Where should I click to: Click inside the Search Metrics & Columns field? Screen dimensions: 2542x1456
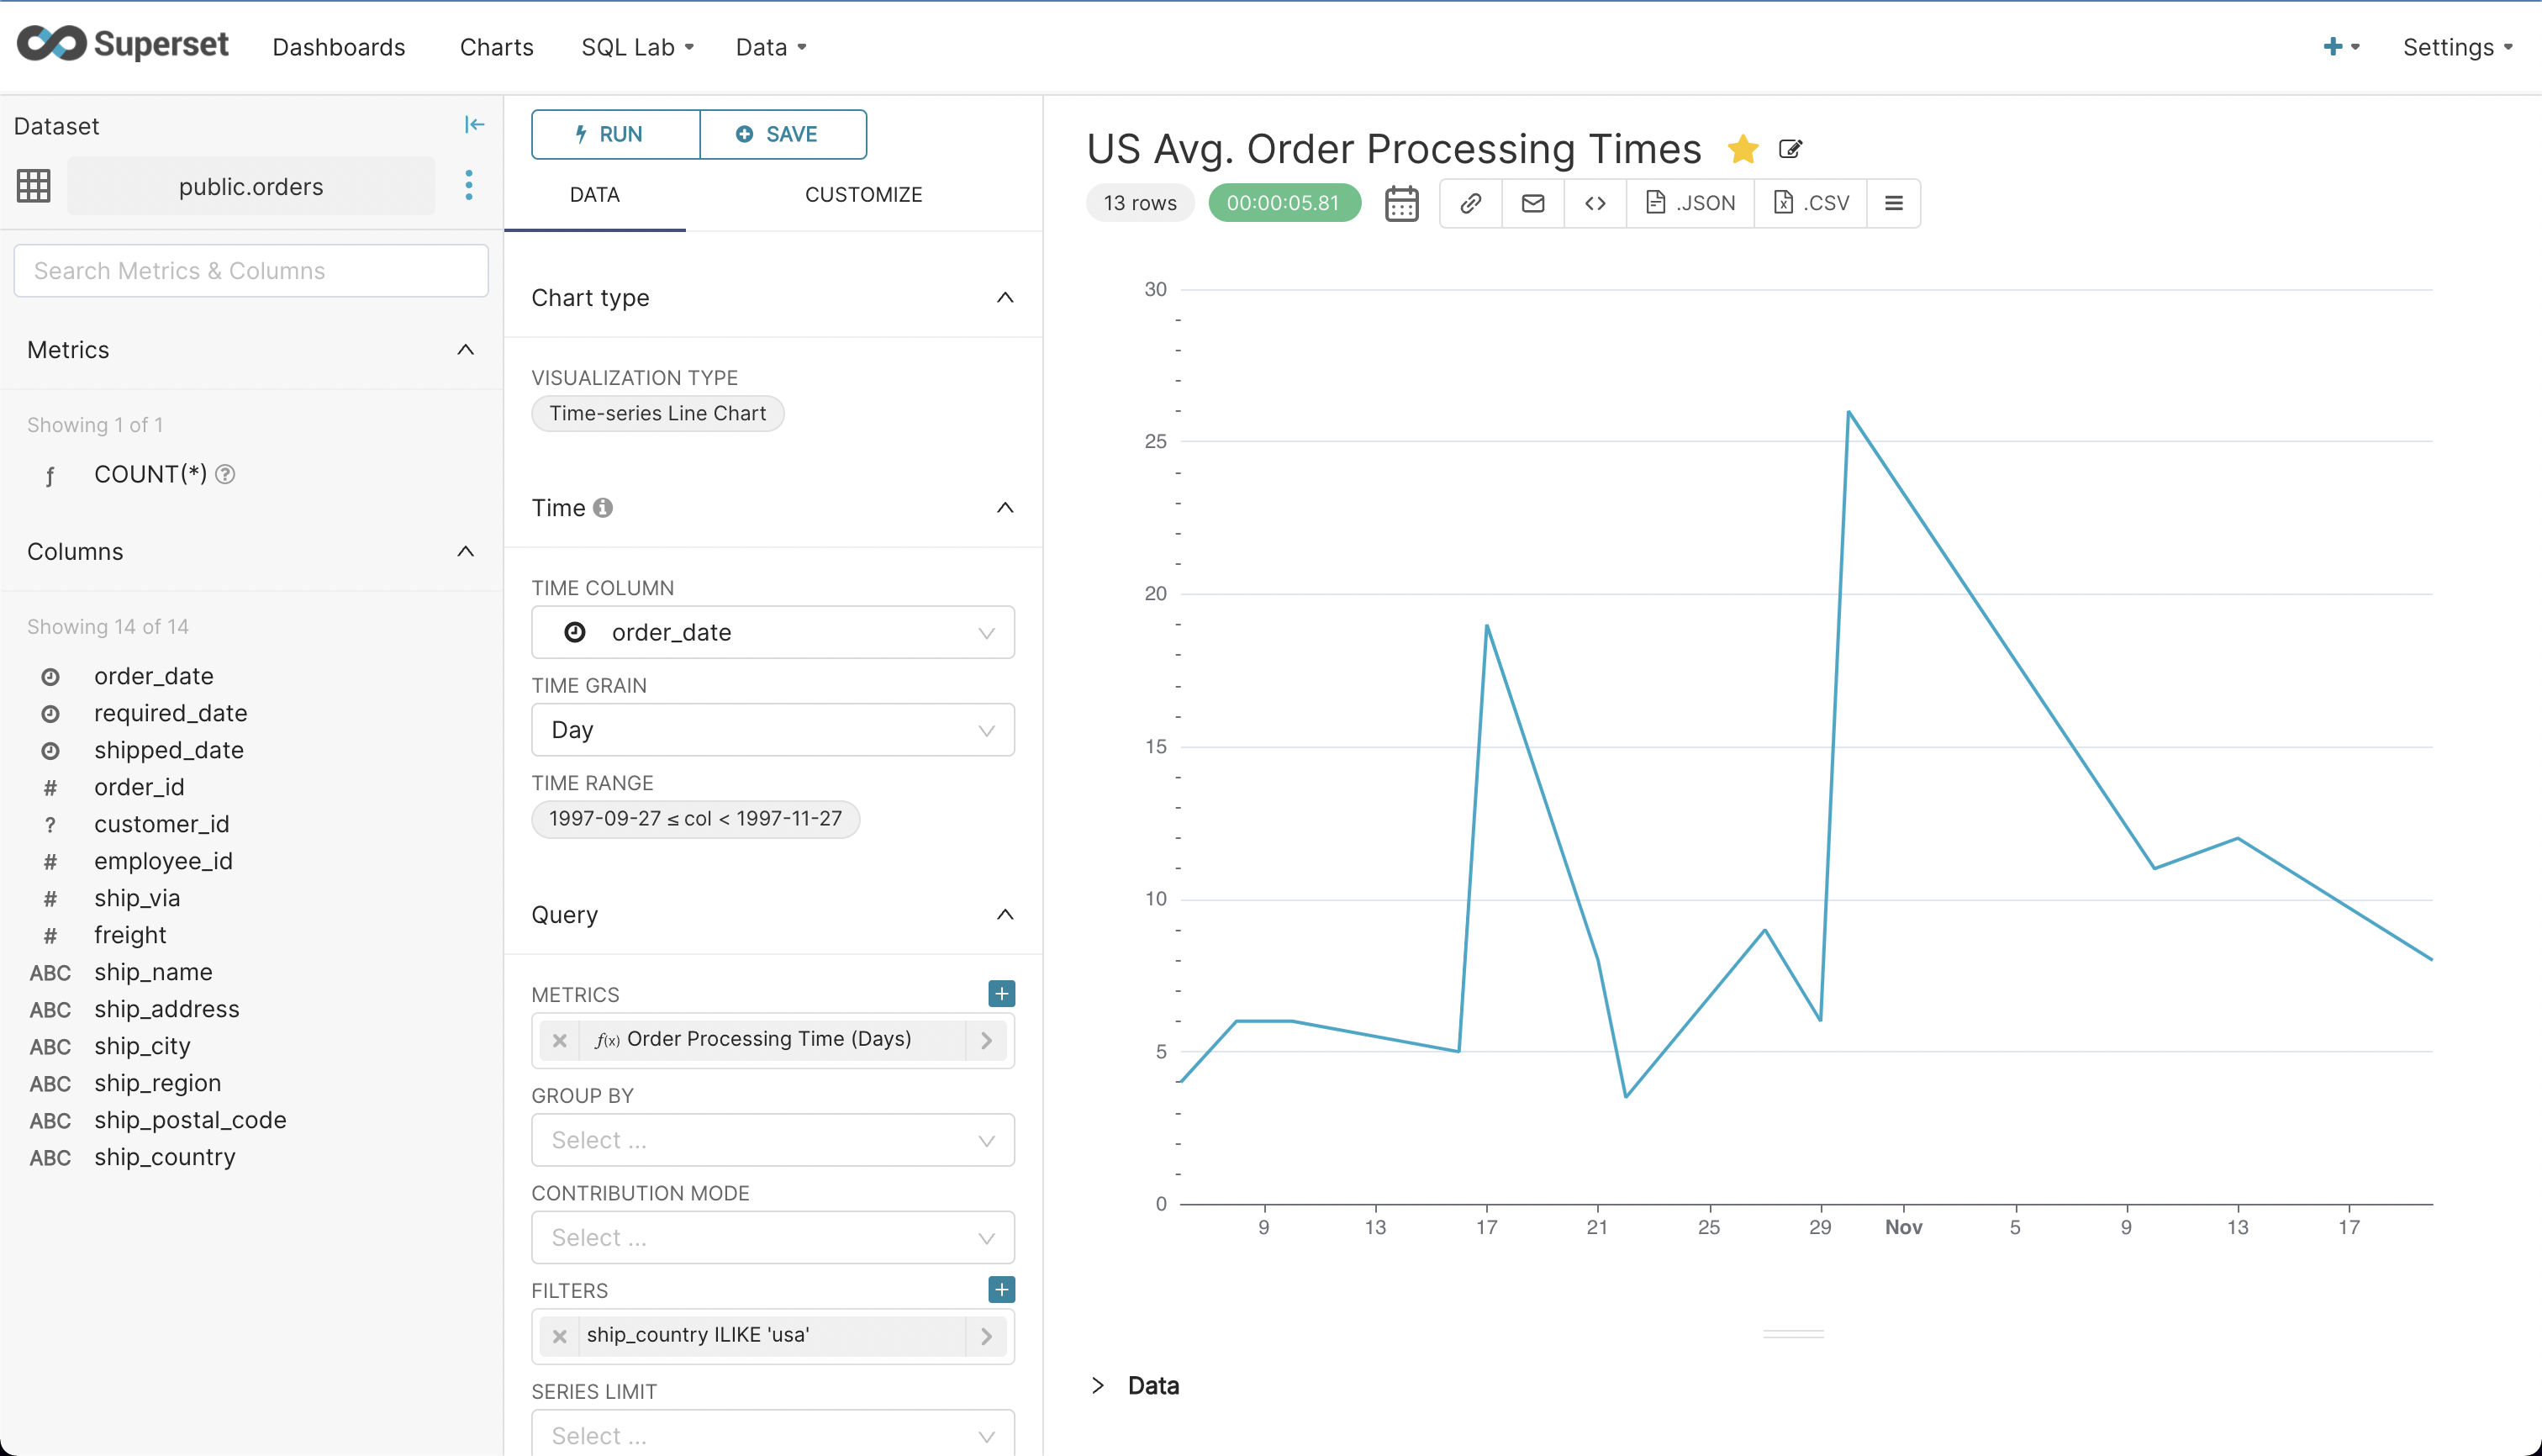click(x=250, y=270)
